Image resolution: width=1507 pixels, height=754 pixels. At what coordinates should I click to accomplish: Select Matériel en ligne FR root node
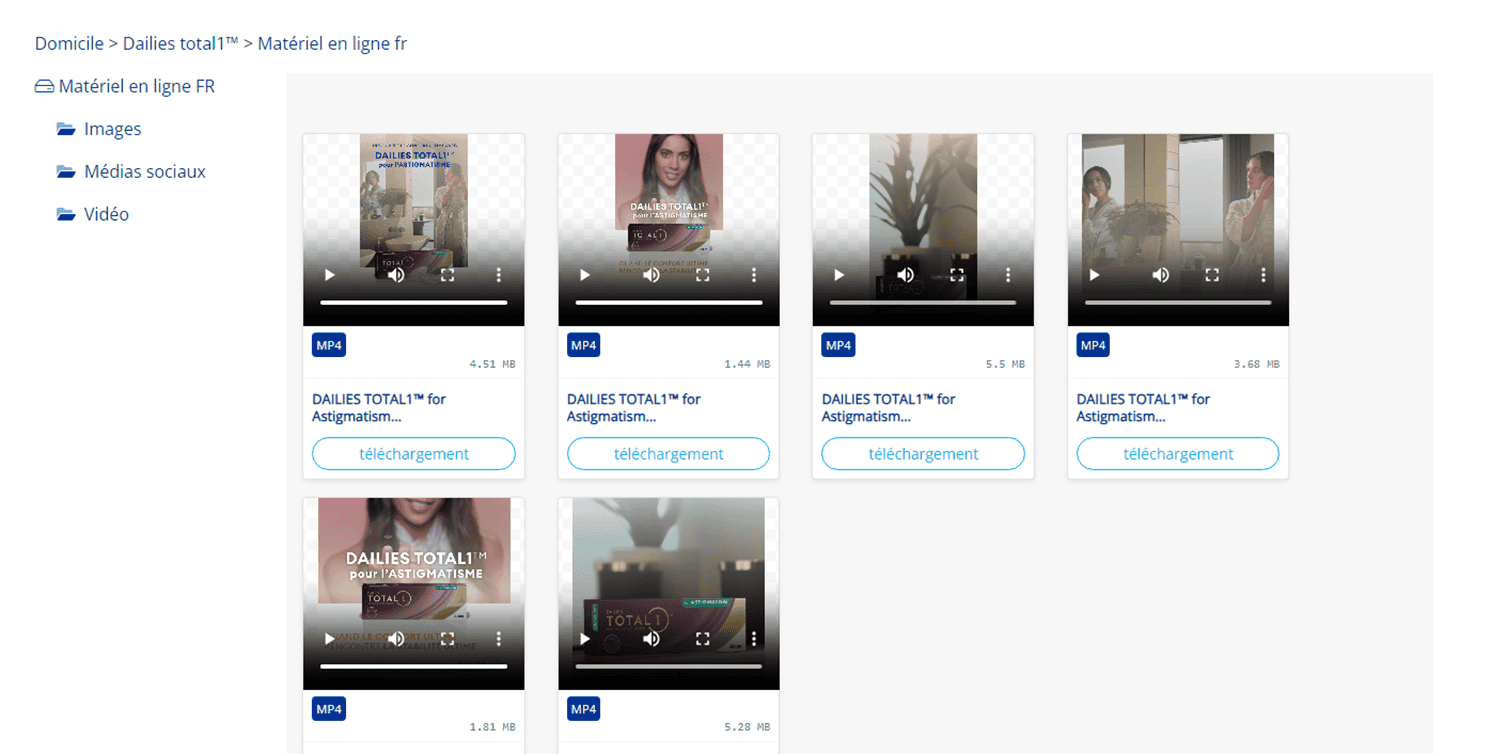click(136, 87)
